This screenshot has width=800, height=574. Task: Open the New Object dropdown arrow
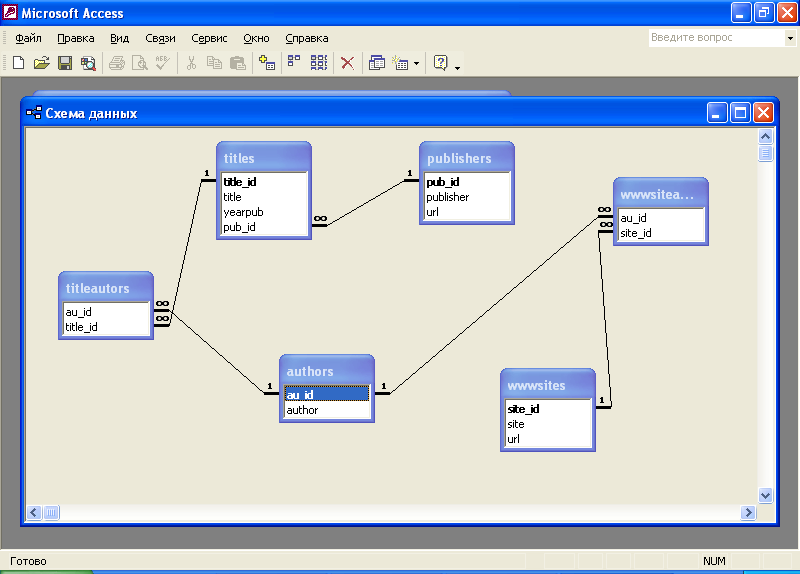(416, 63)
